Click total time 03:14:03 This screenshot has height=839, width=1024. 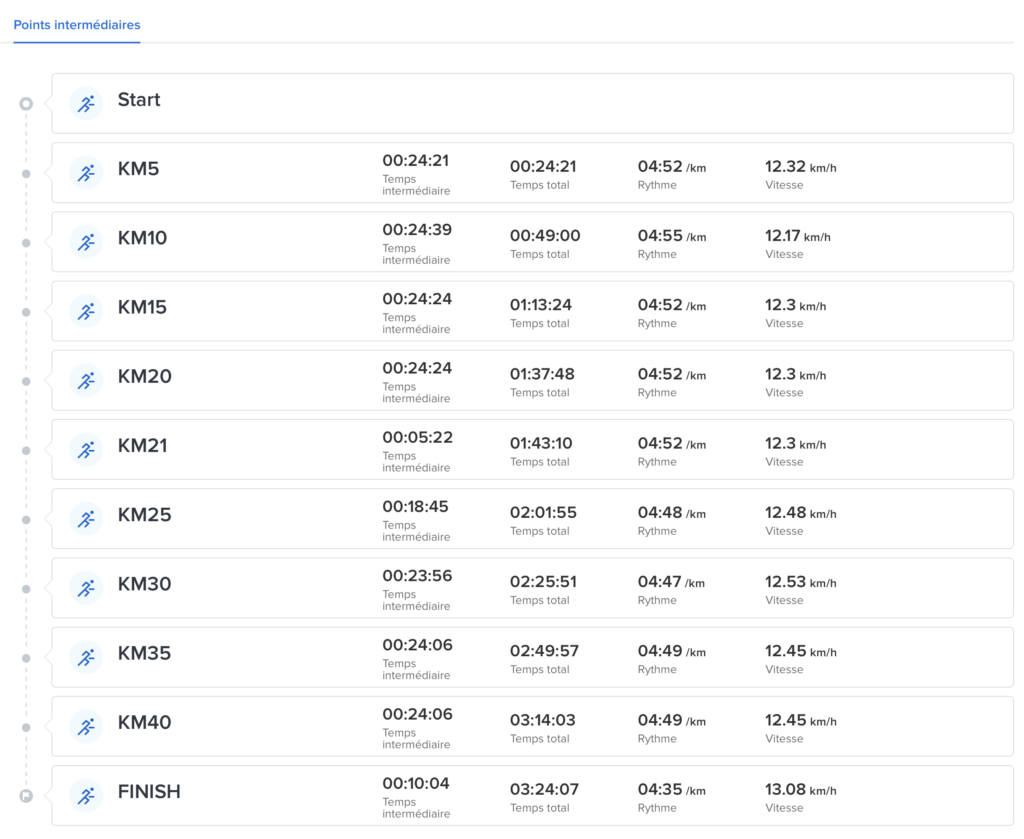click(x=543, y=720)
